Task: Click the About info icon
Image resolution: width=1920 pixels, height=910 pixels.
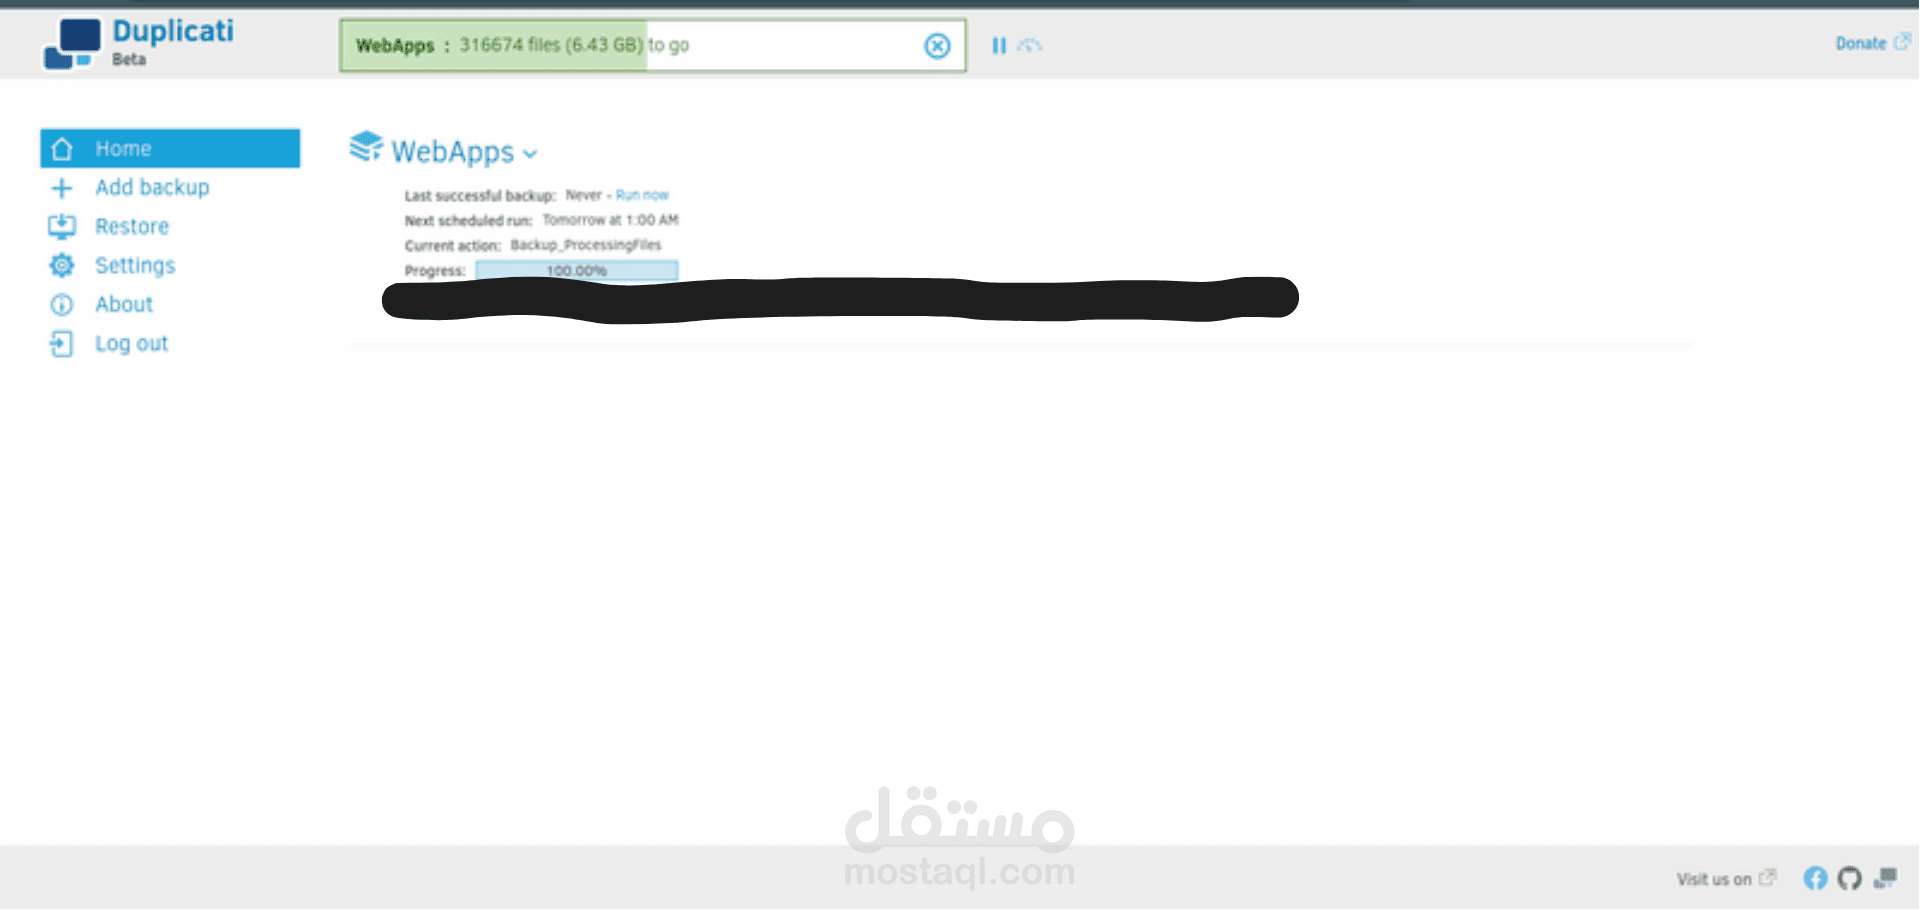Action: [62, 305]
